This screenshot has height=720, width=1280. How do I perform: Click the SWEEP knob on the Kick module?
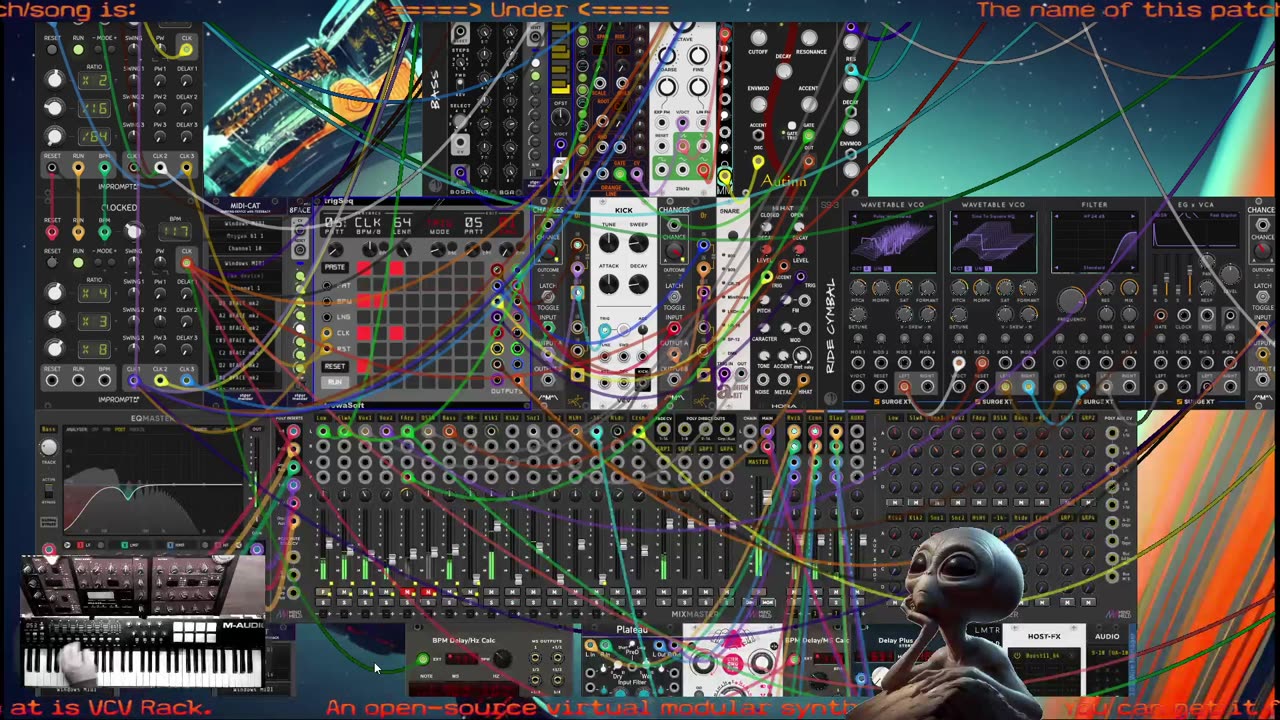pyautogui.click(x=639, y=242)
